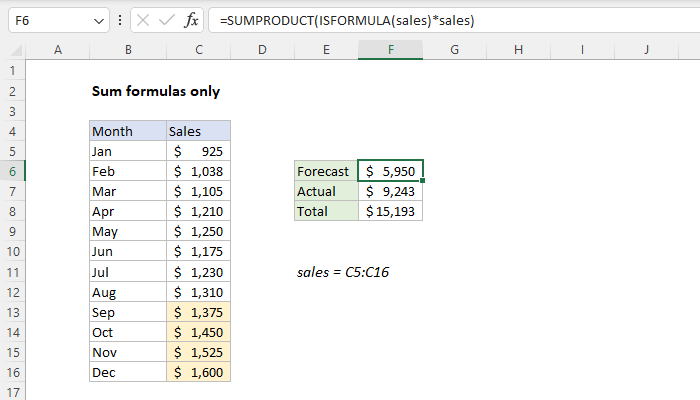The width and height of the screenshot is (700, 400).
Task: Select row 2 header
Action: pyautogui.click(x=12, y=91)
